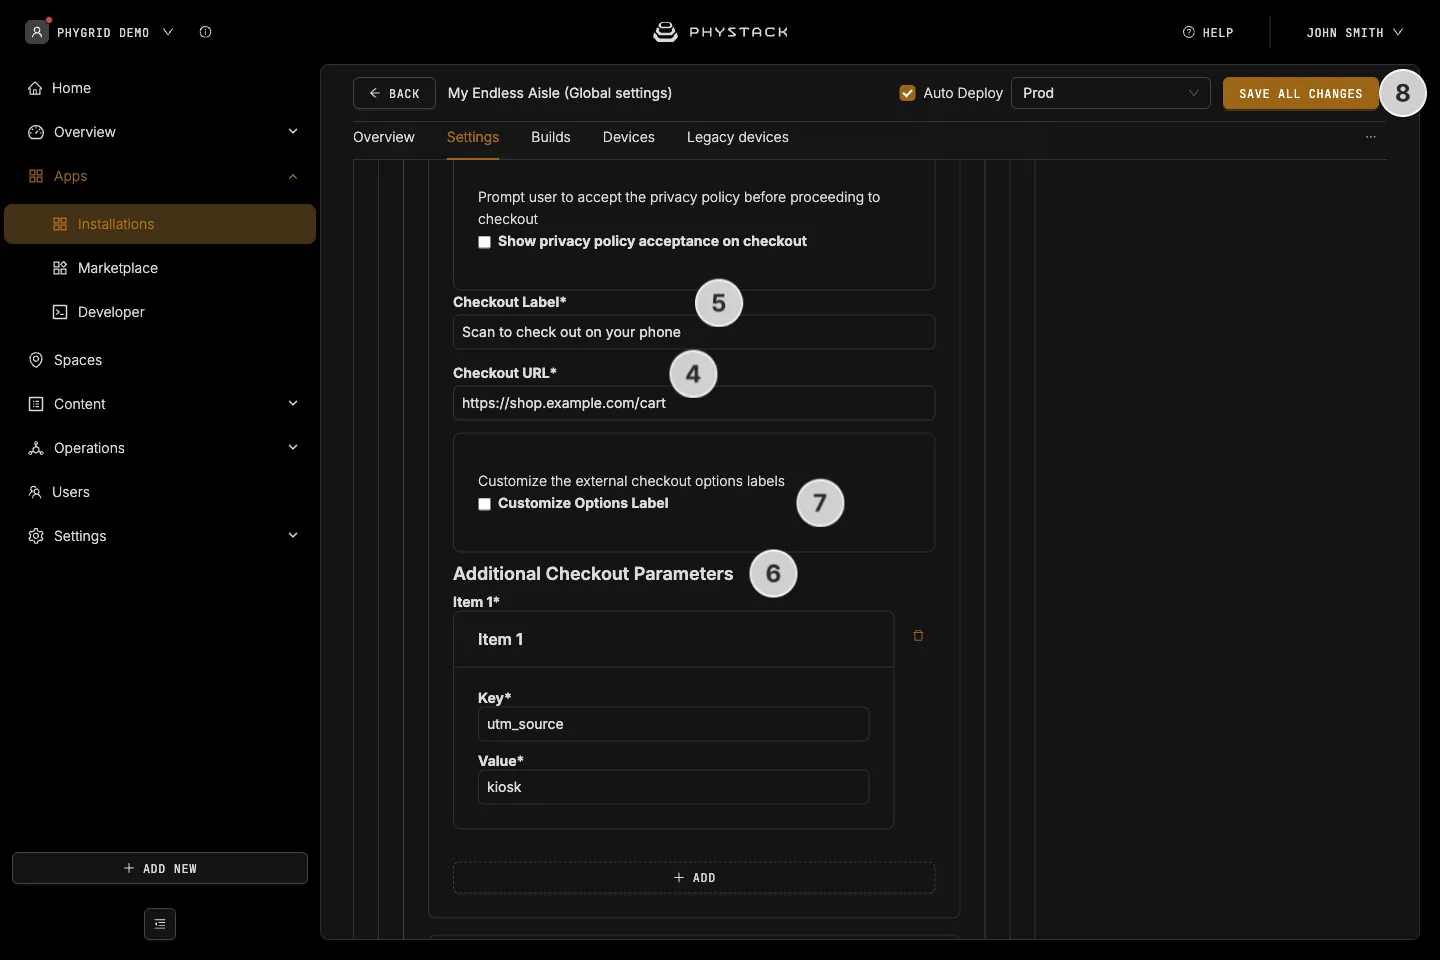Open Installations in the sidebar
Image resolution: width=1440 pixels, height=960 pixels.
[160, 224]
